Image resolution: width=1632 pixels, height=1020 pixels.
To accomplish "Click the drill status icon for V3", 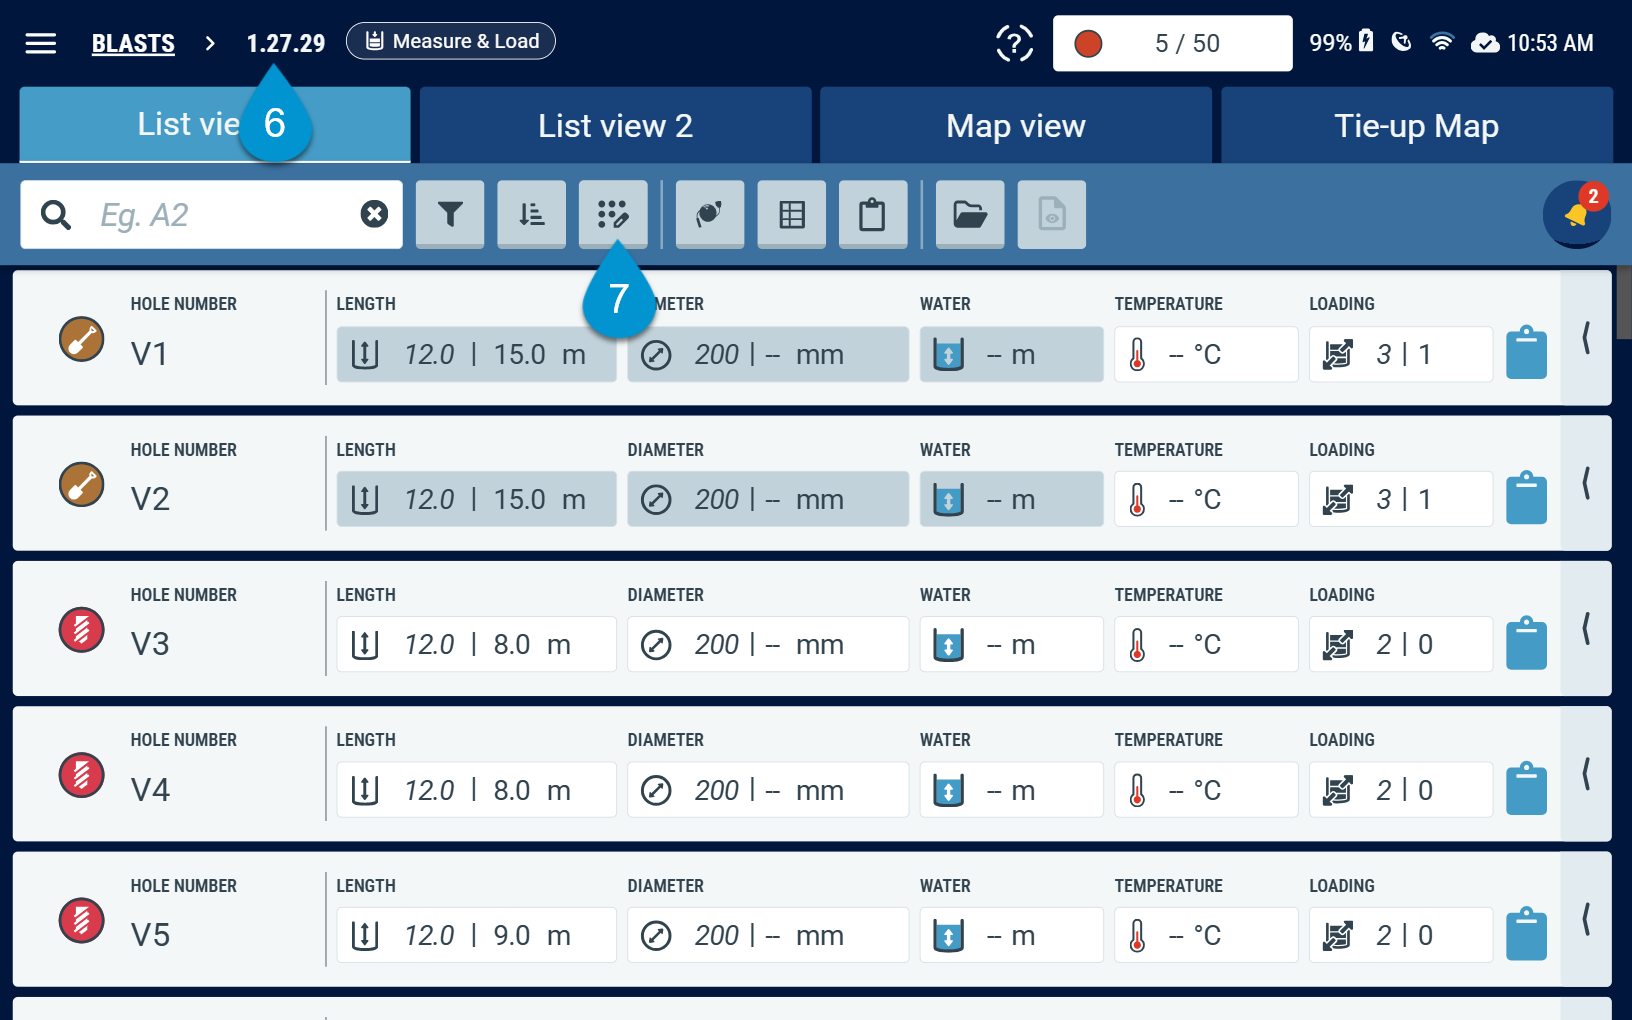I will (x=82, y=630).
